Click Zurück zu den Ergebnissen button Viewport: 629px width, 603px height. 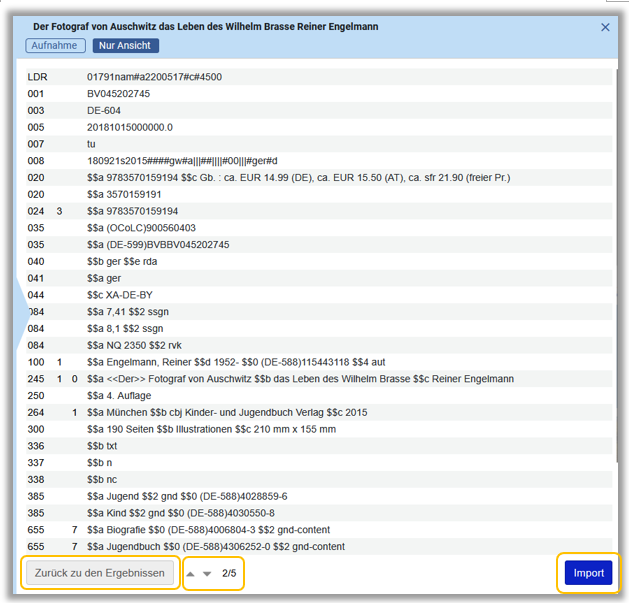pyautogui.click(x=100, y=573)
